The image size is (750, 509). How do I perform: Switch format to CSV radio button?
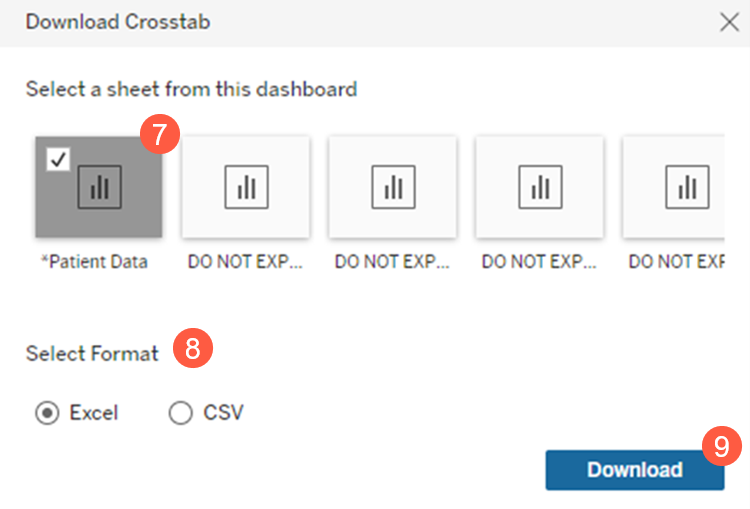pyautogui.click(x=180, y=413)
